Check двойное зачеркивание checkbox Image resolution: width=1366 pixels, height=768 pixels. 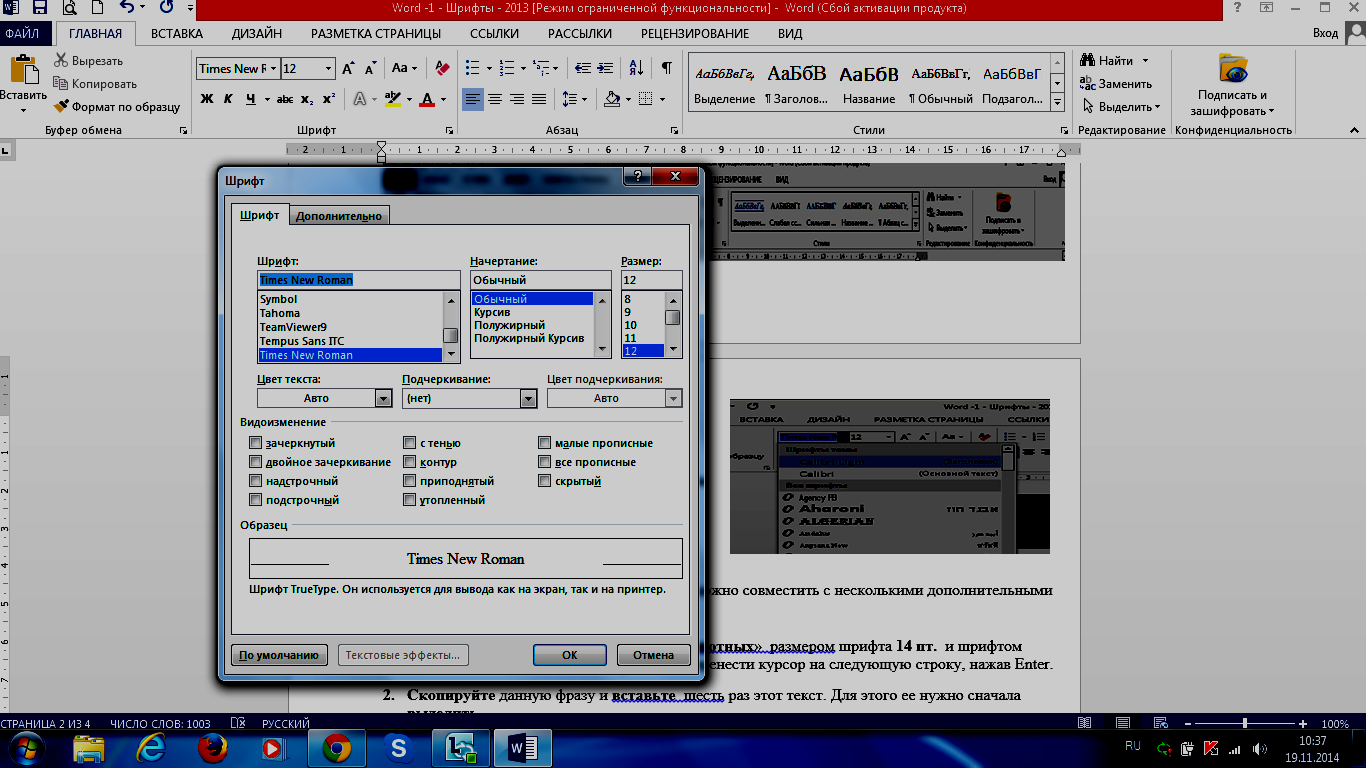point(256,462)
